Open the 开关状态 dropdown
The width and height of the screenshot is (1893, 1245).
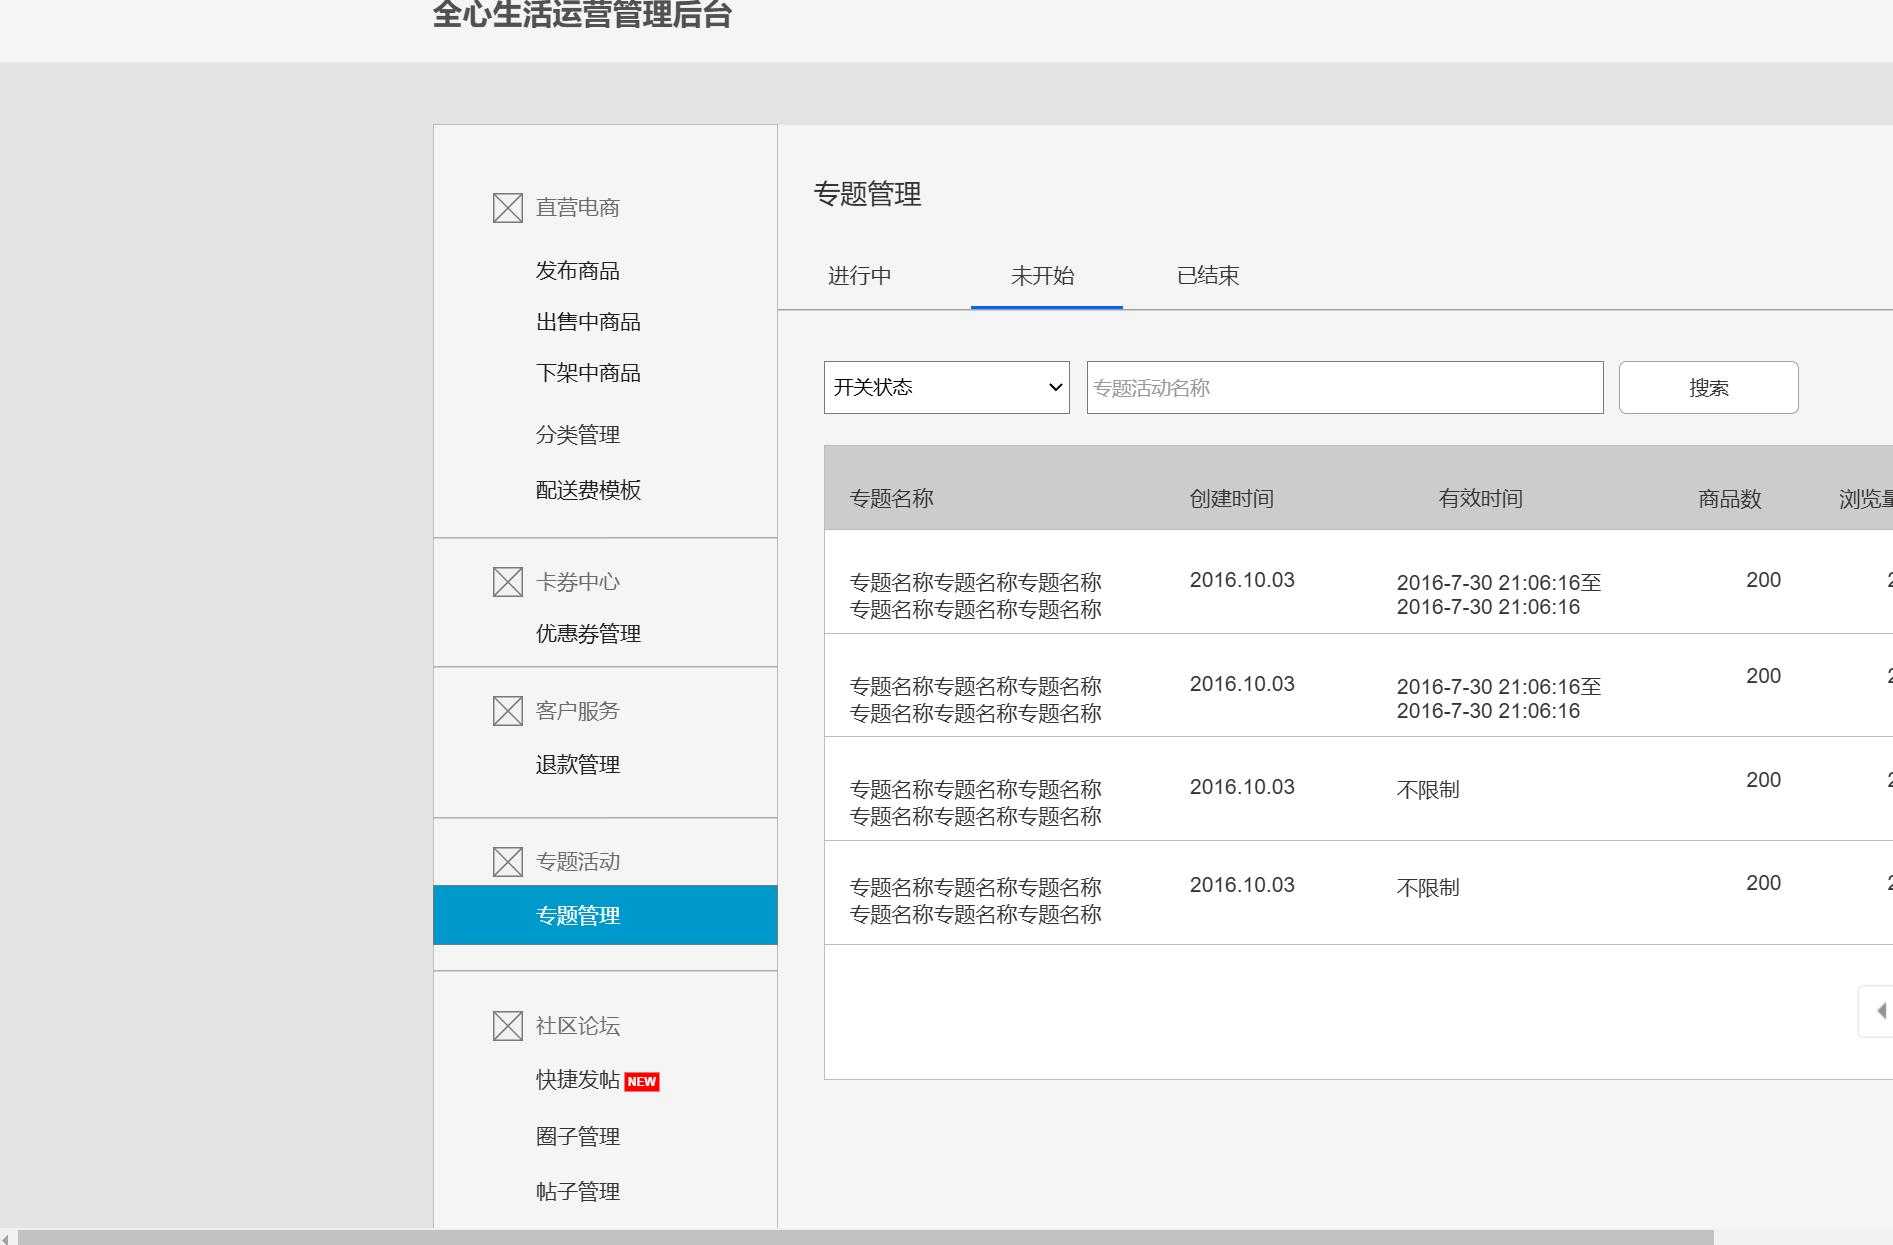(945, 387)
